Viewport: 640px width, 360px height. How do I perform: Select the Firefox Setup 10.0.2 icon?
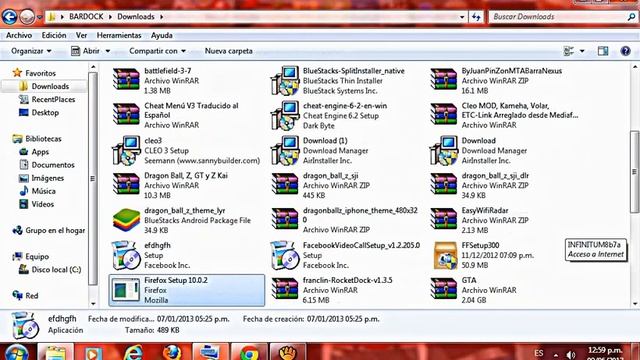pos(126,290)
